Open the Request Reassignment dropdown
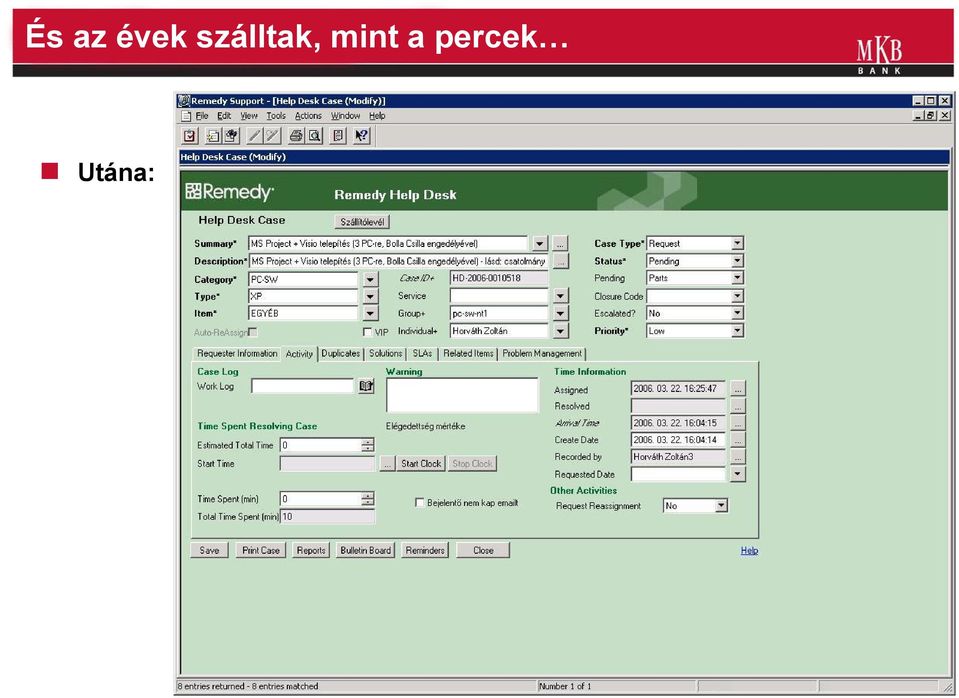The image size is (959, 698). pos(722,506)
